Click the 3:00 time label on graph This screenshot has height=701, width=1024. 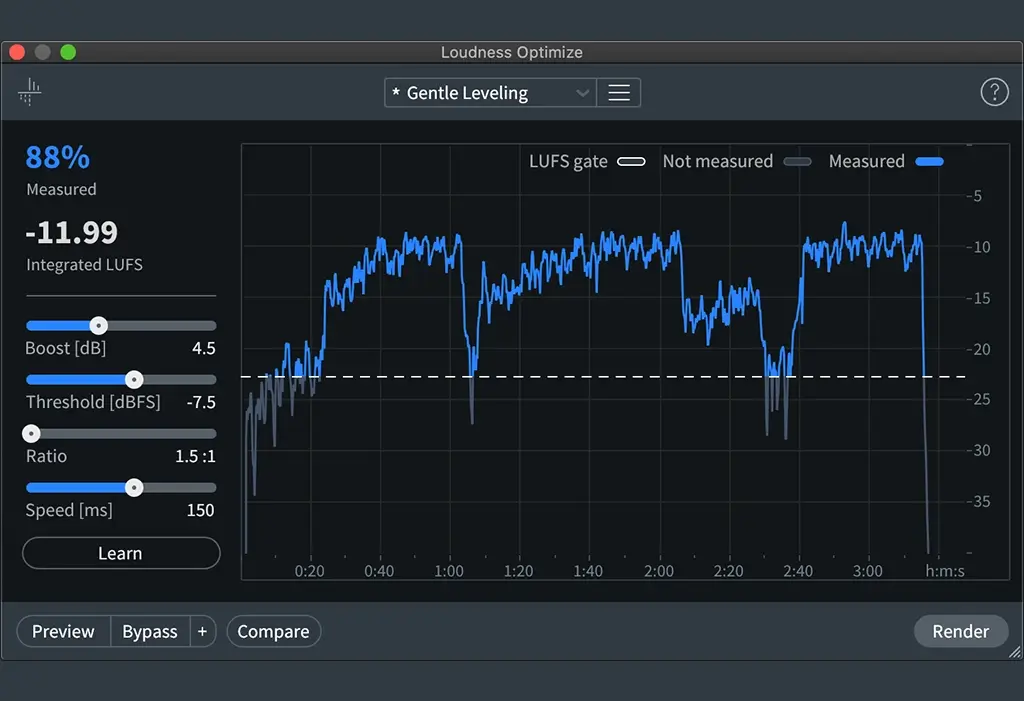click(x=868, y=571)
